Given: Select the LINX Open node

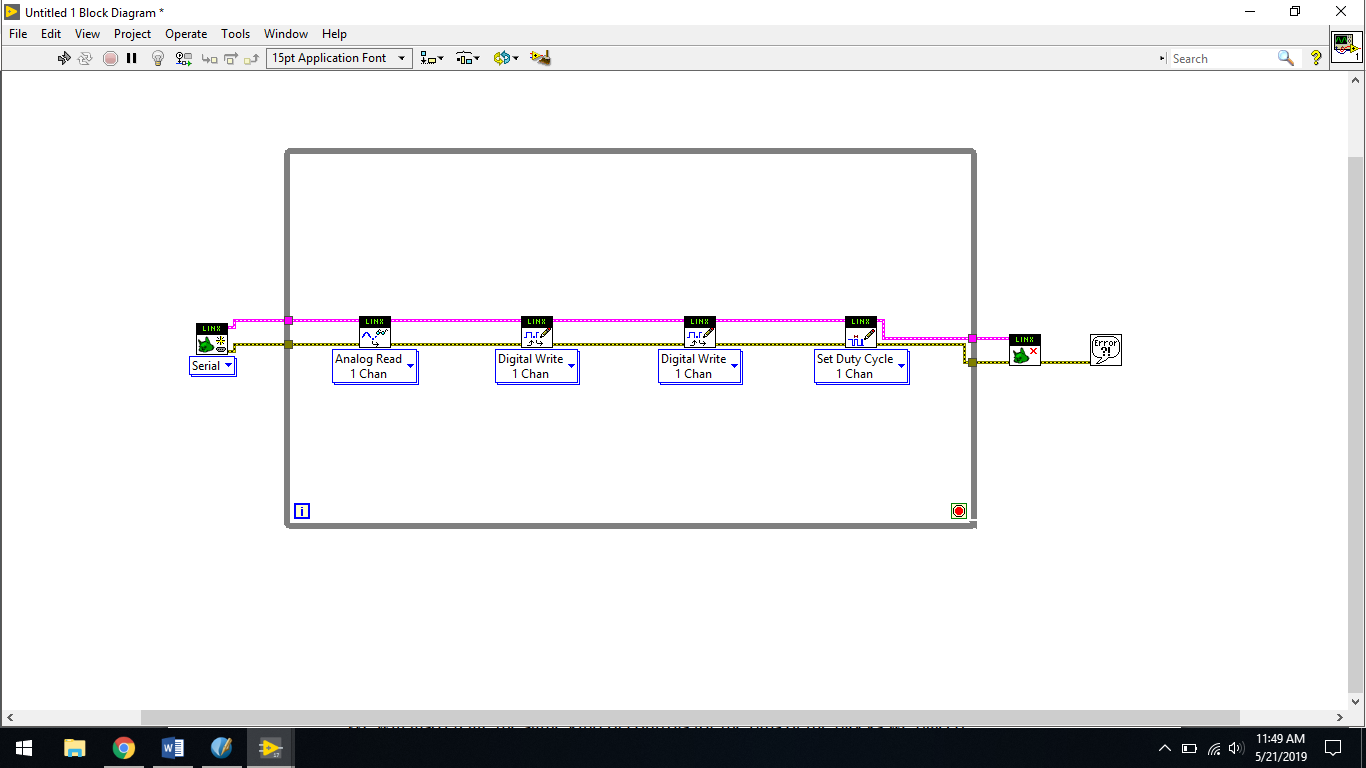Looking at the screenshot, I should point(212,338).
